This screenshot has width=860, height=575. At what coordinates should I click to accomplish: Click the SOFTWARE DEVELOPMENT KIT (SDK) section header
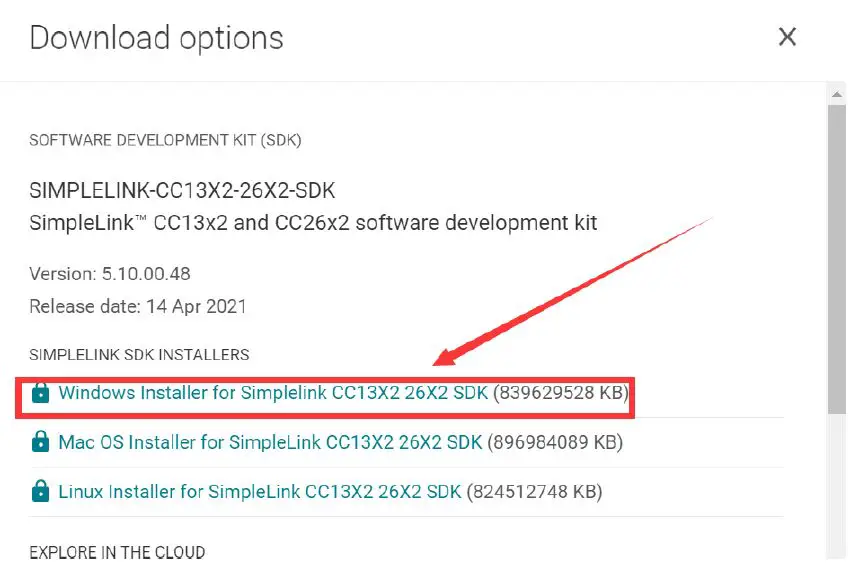point(165,140)
